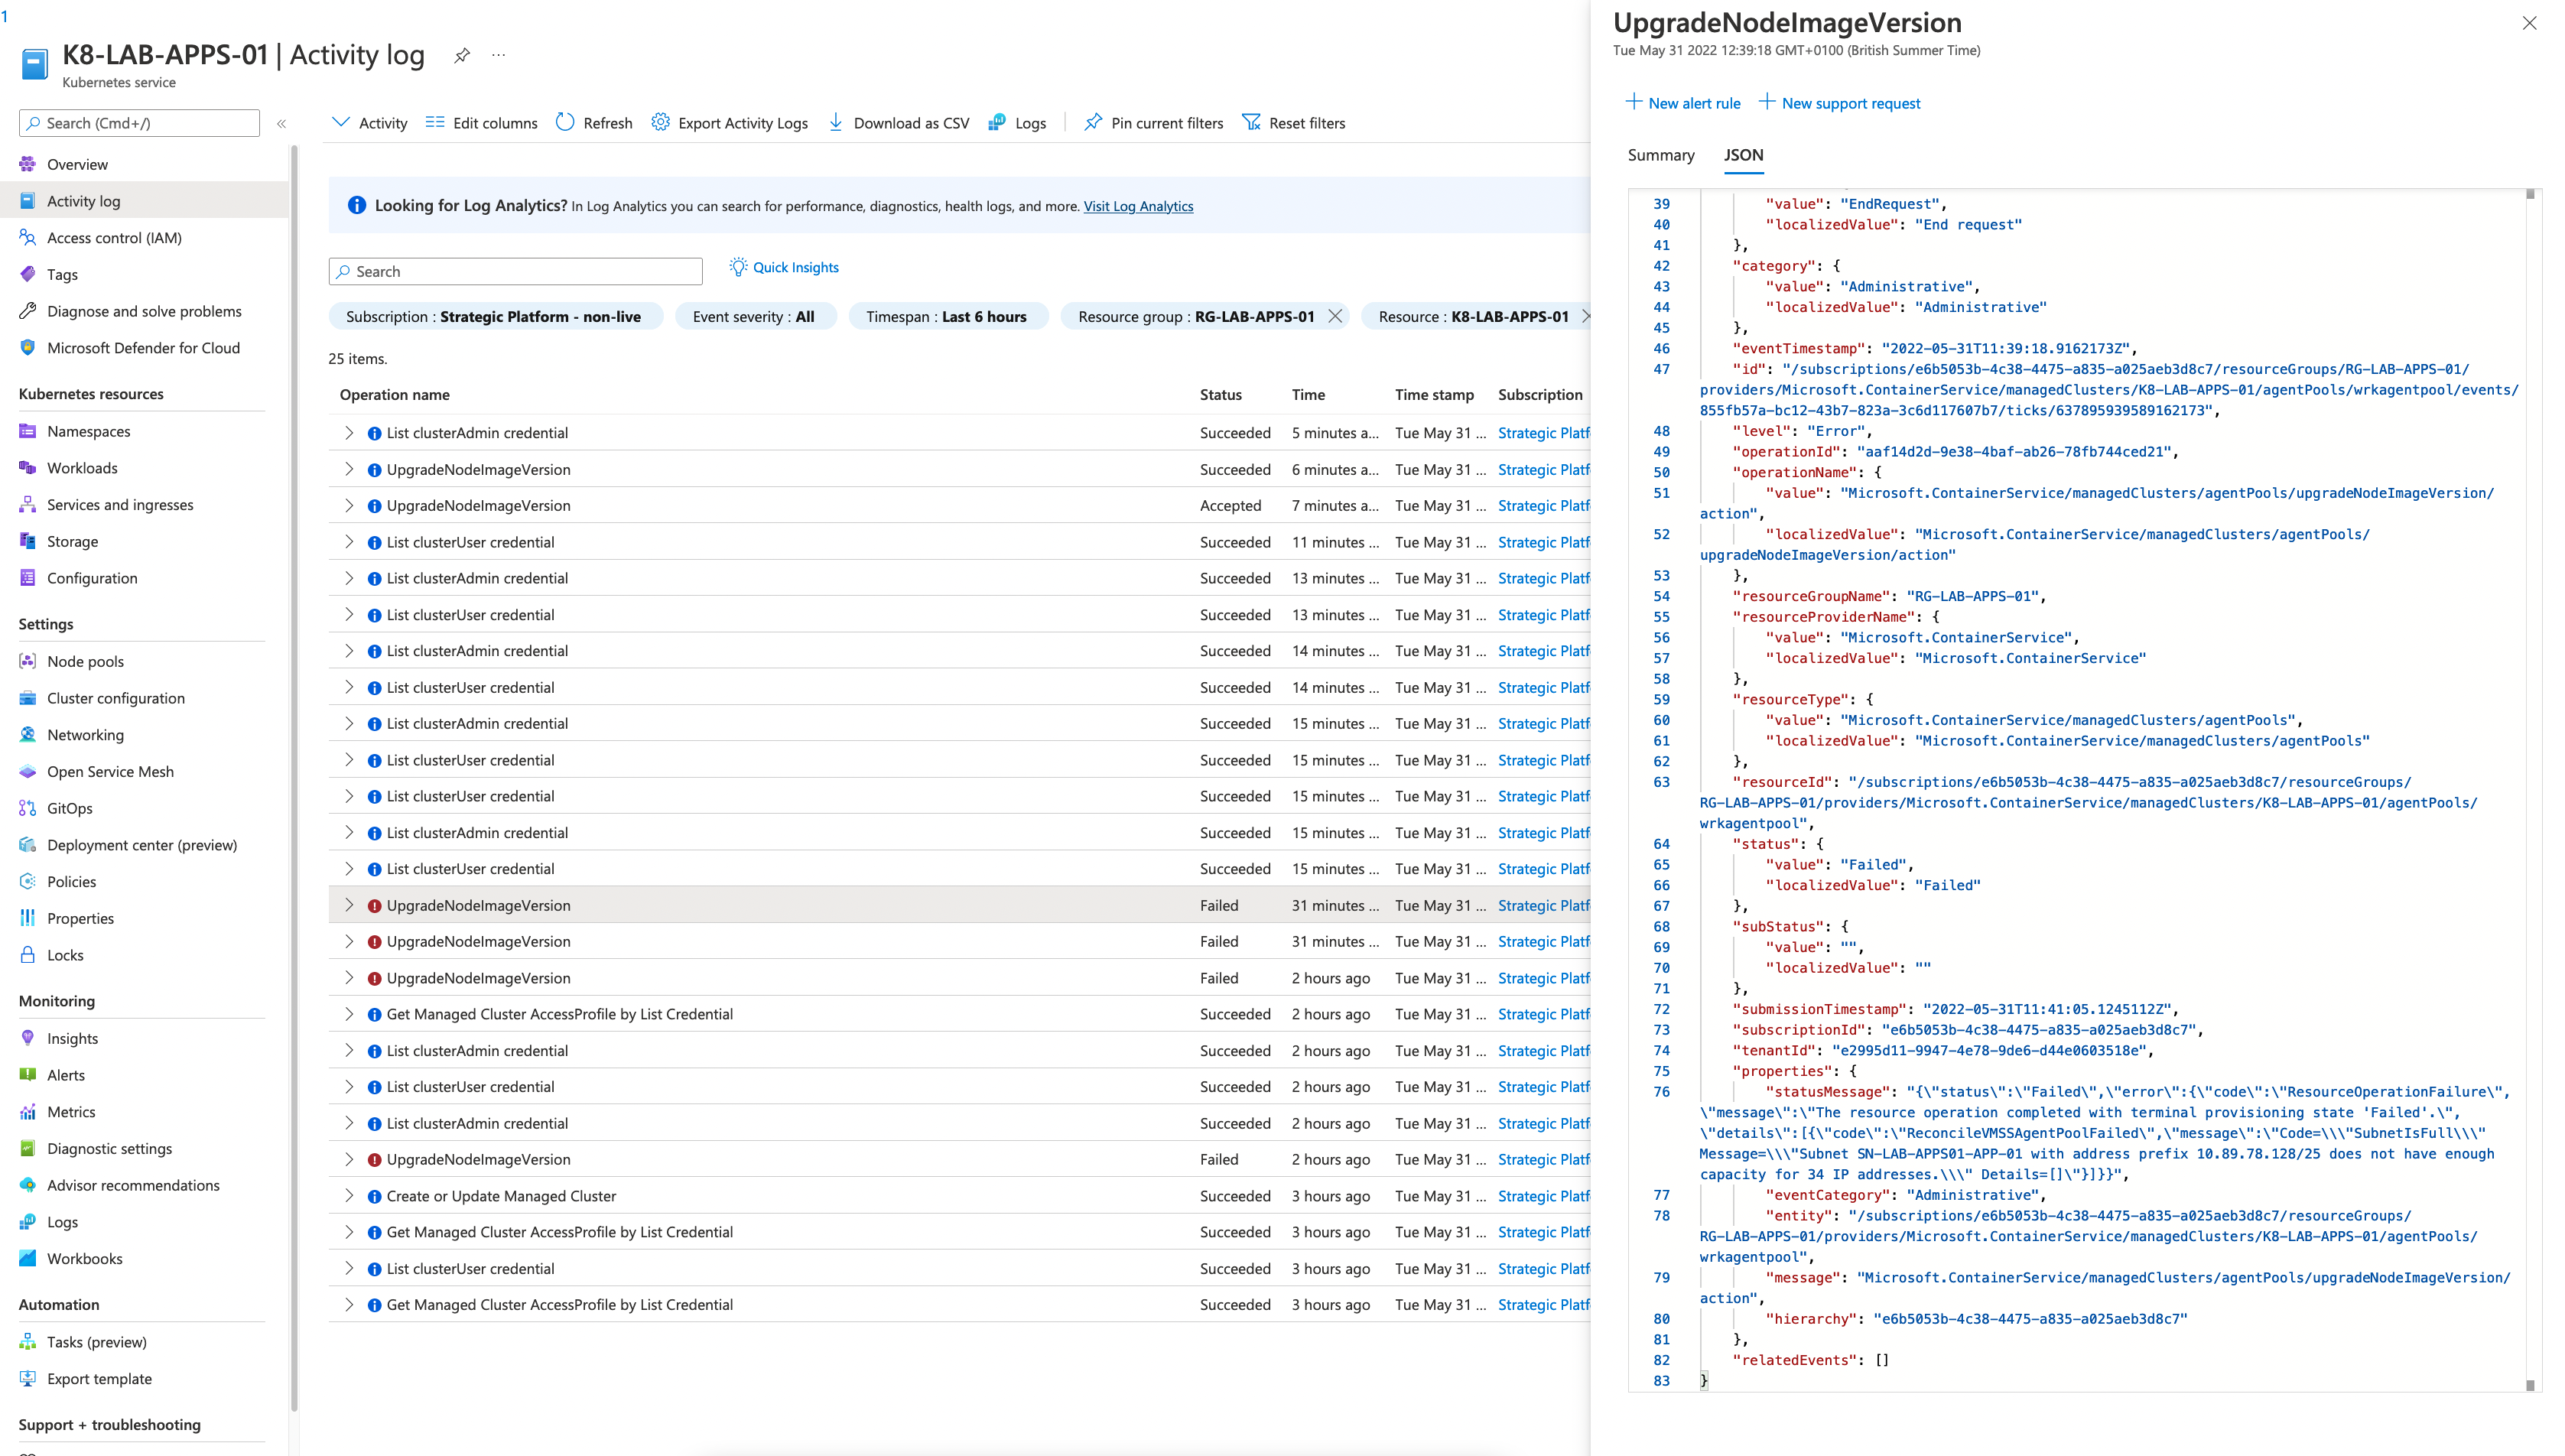Viewport: 2565px width, 1456px height.
Task: Click the Properties sidebar icon
Action: pyautogui.click(x=28, y=918)
